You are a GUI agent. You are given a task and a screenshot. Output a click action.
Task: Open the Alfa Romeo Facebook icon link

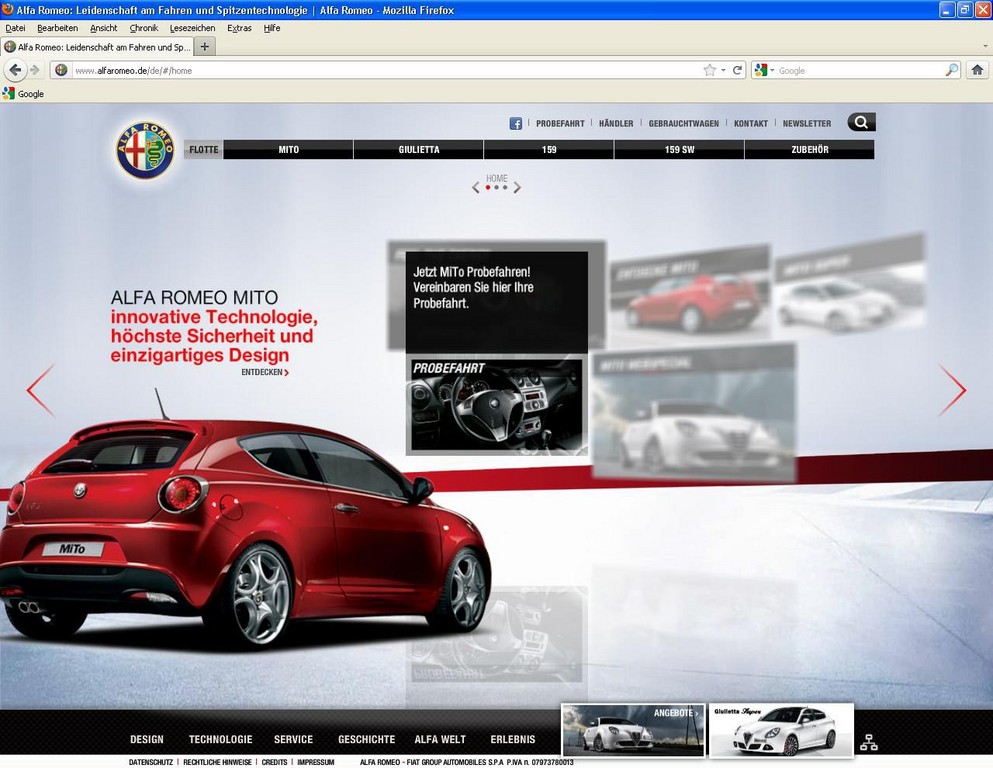click(515, 123)
